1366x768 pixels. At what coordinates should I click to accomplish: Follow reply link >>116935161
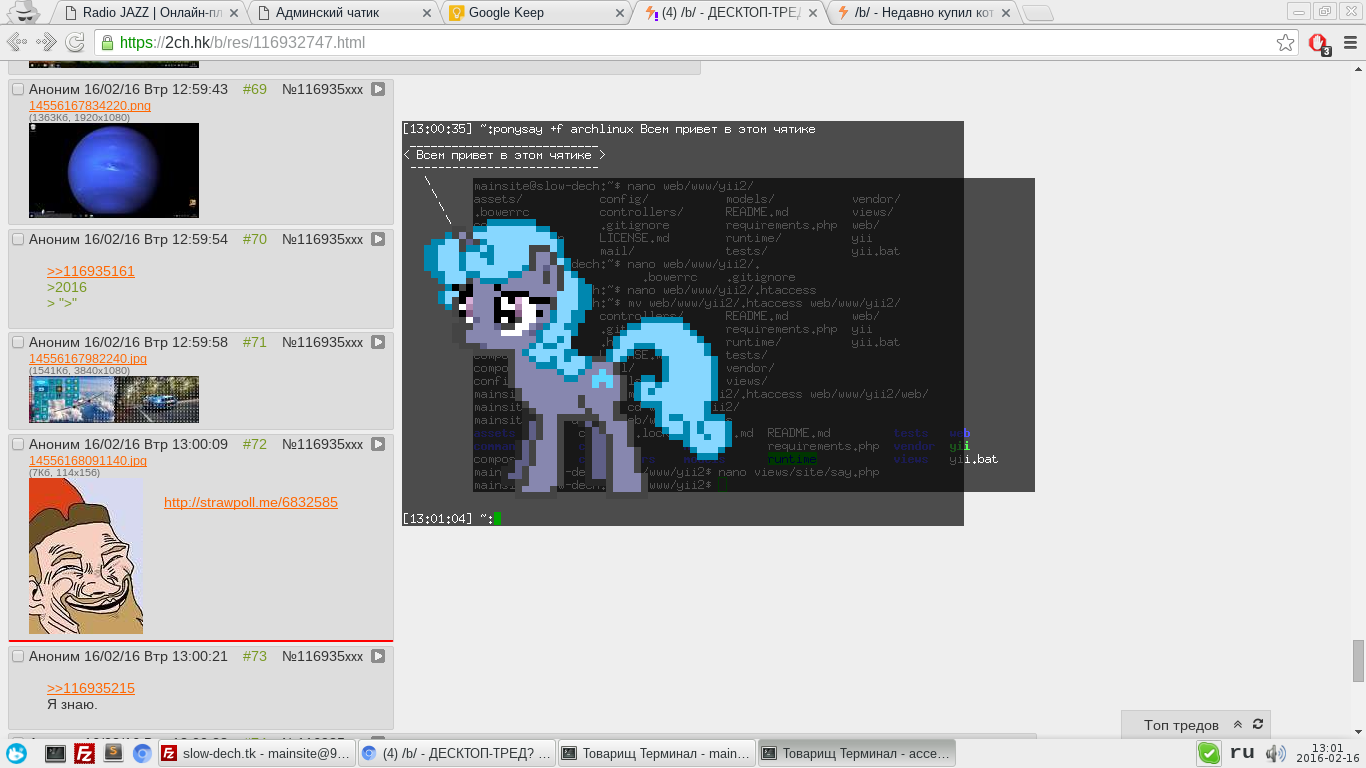91,271
